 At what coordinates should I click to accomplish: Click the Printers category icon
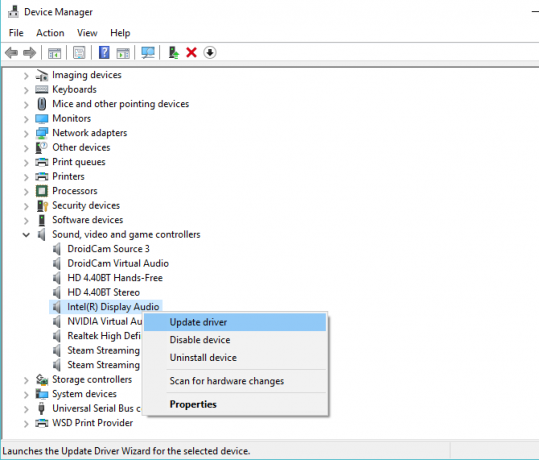(x=42, y=176)
